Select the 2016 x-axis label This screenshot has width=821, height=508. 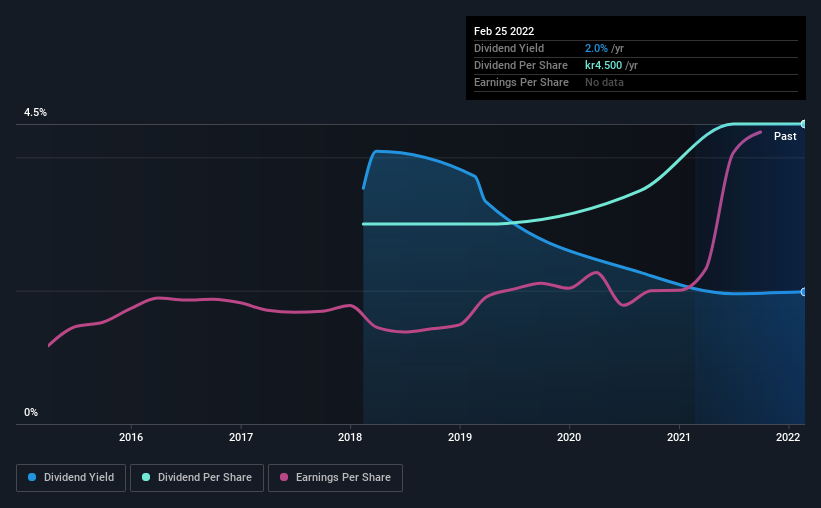[x=131, y=437]
